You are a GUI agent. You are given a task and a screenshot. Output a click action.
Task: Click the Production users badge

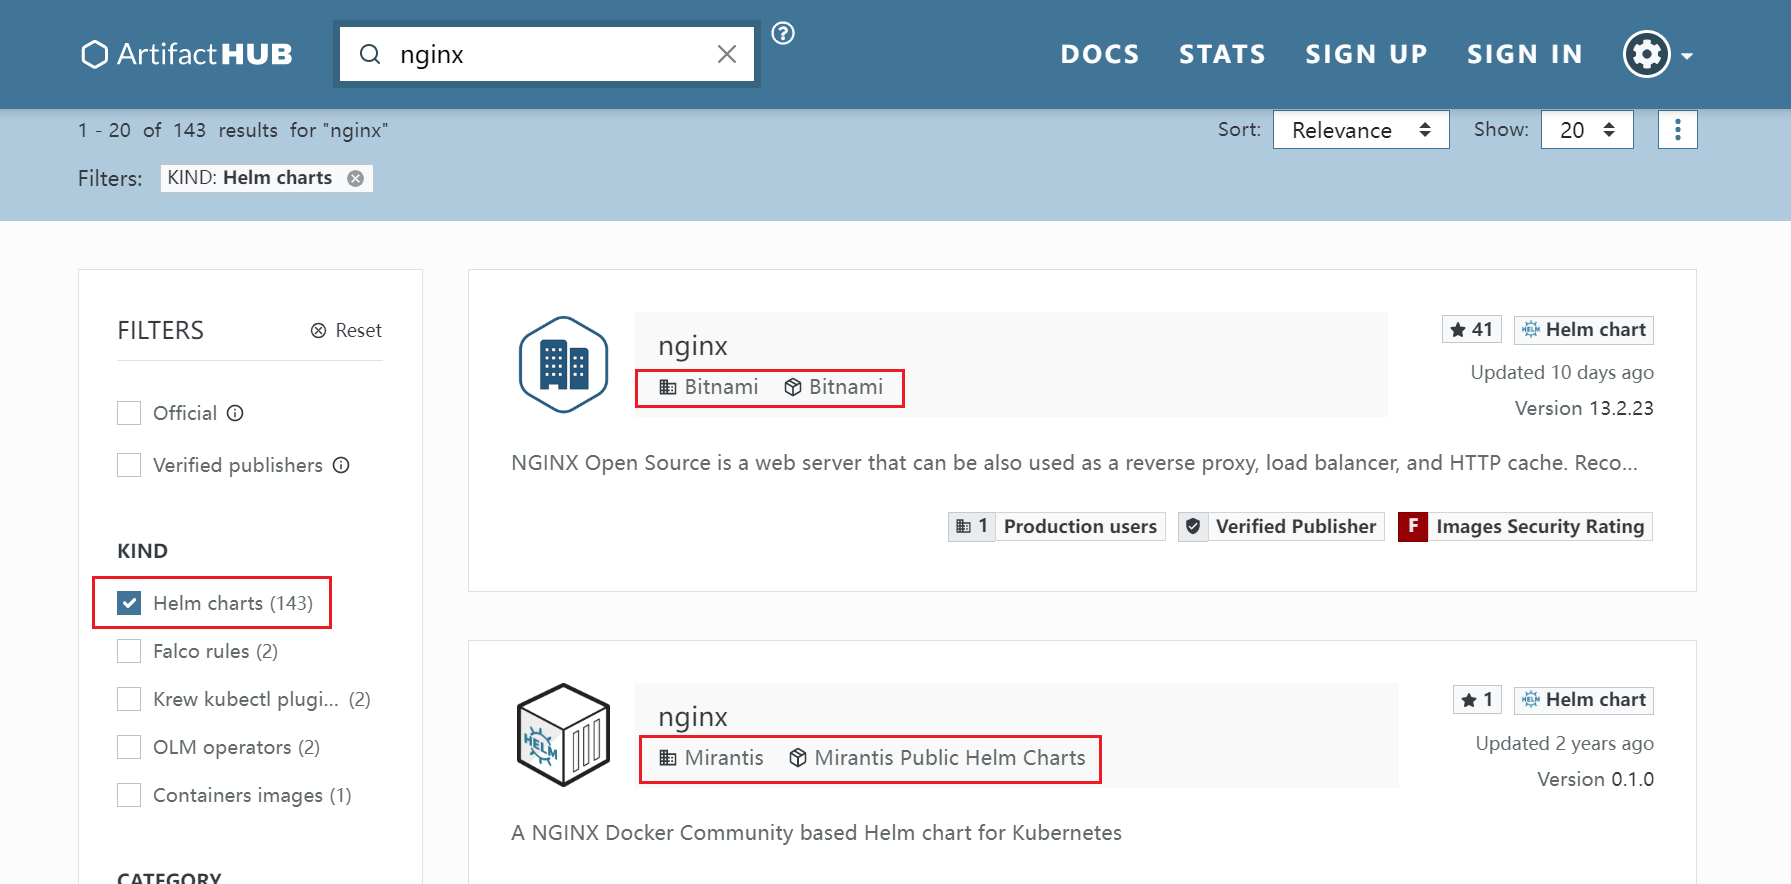click(1057, 527)
